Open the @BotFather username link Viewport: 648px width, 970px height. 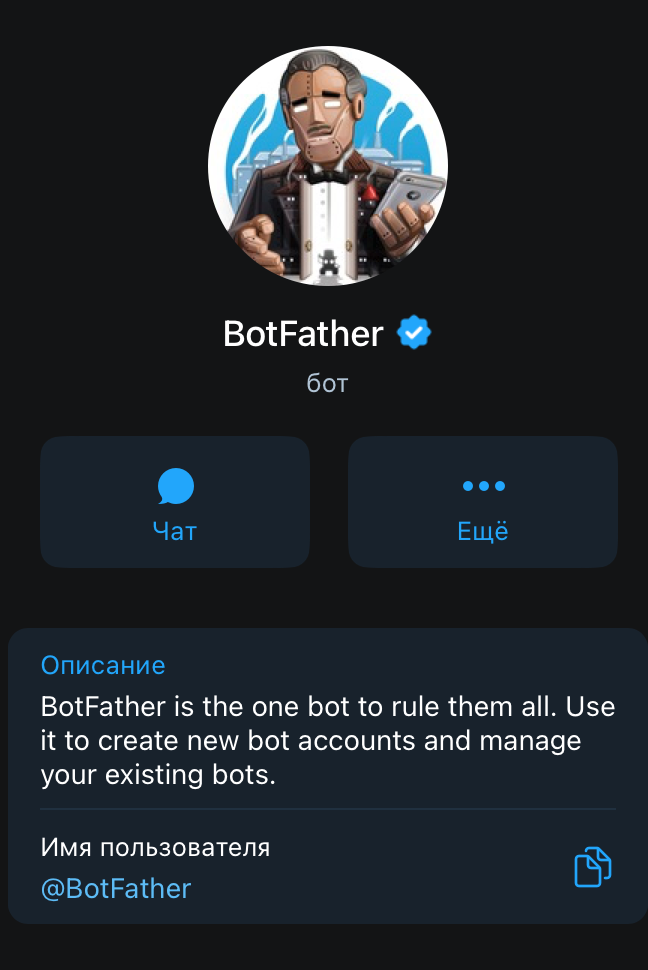[115, 887]
